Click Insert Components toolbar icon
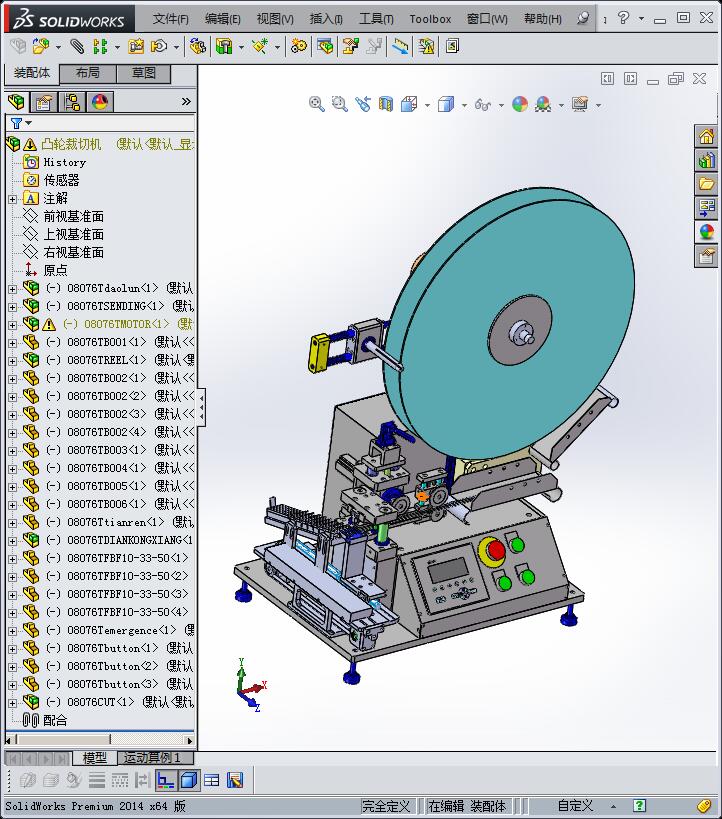The image size is (722, 819). tap(41, 46)
